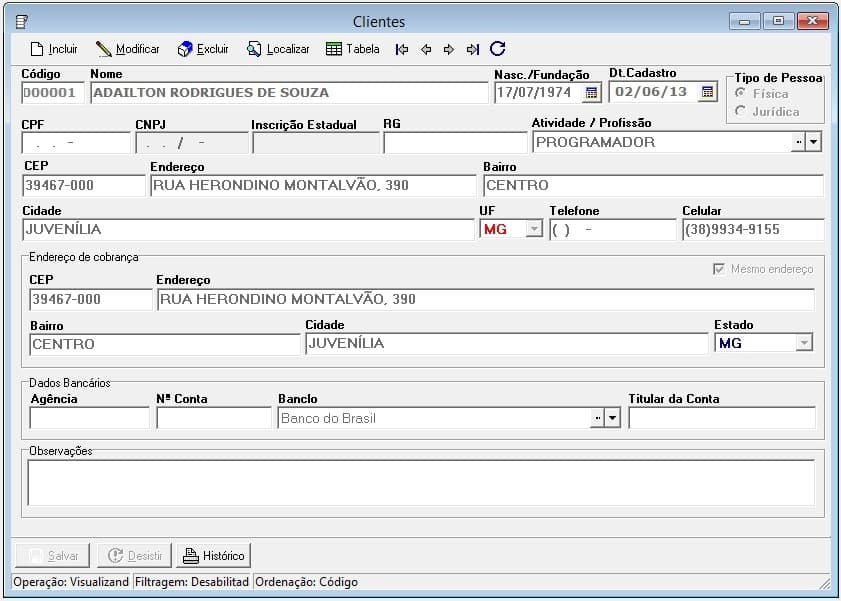Screen dimensions: 841x601
Task: Click the Titular da Conta field
Action: 722,418
